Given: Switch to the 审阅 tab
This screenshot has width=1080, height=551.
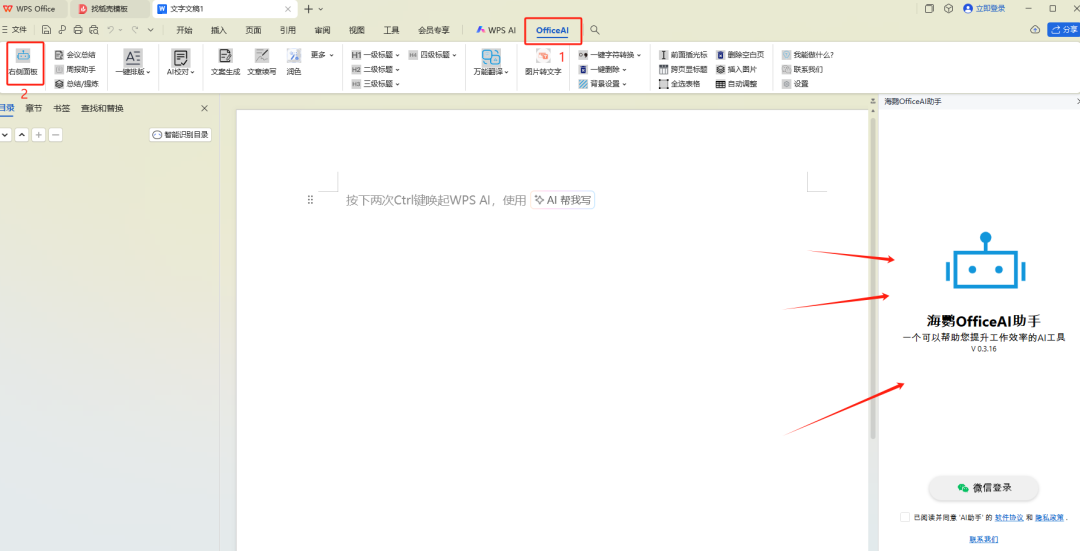Looking at the screenshot, I should pos(322,30).
